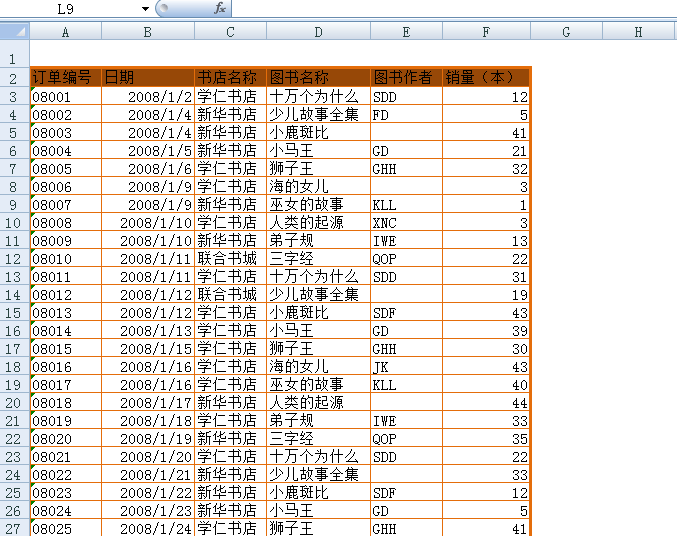
Task: Select row 1 header
Action: (x=13, y=54)
